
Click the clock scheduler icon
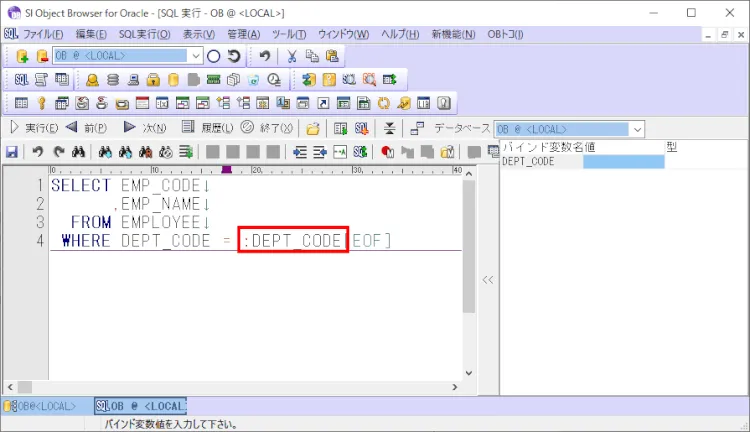pos(274,79)
